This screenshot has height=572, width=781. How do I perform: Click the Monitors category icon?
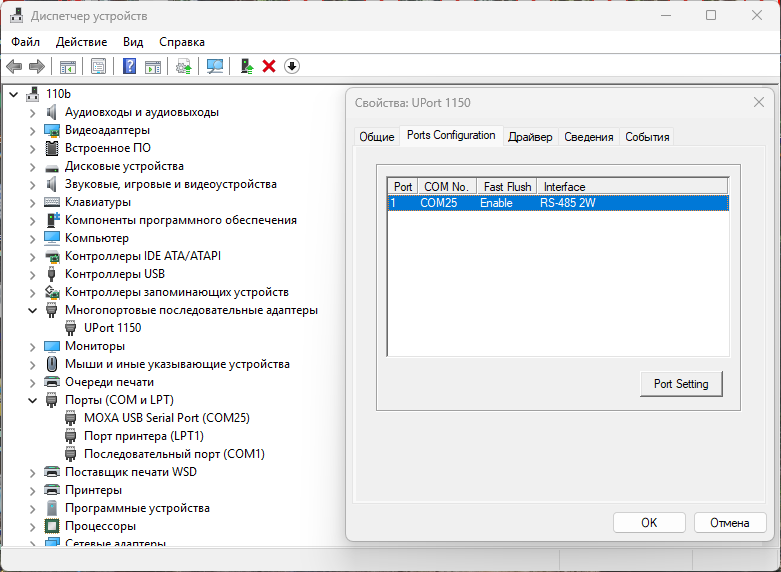point(52,346)
